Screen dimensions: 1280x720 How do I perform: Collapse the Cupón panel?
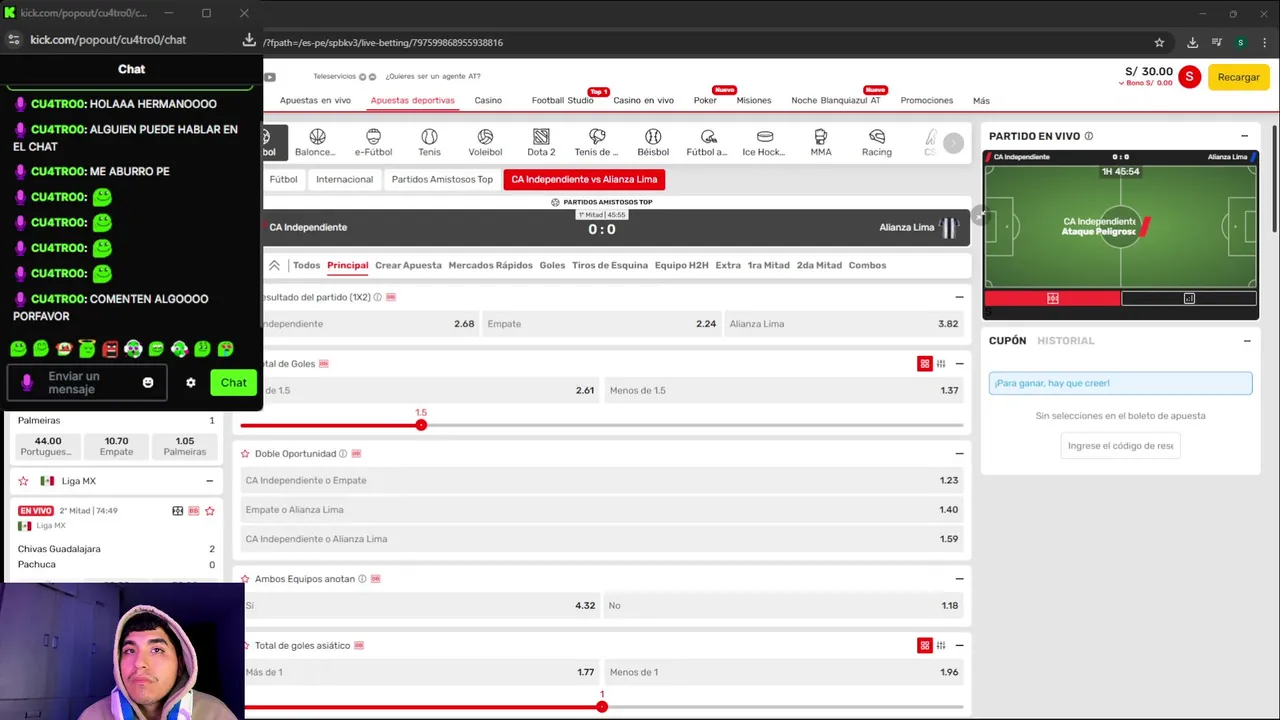coord(1247,341)
